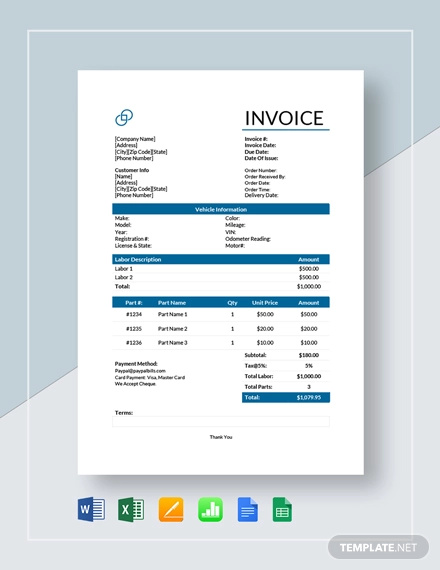This screenshot has width=440, height=570.
Task: Click the 'Registration #:' field label
Action: click(132, 239)
